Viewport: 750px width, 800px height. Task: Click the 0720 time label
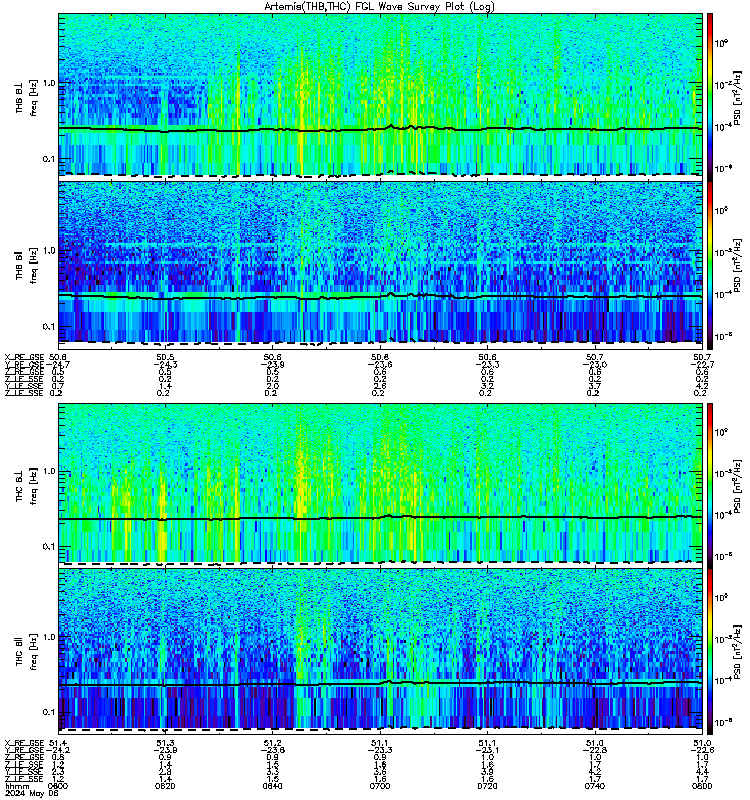pyautogui.click(x=487, y=786)
